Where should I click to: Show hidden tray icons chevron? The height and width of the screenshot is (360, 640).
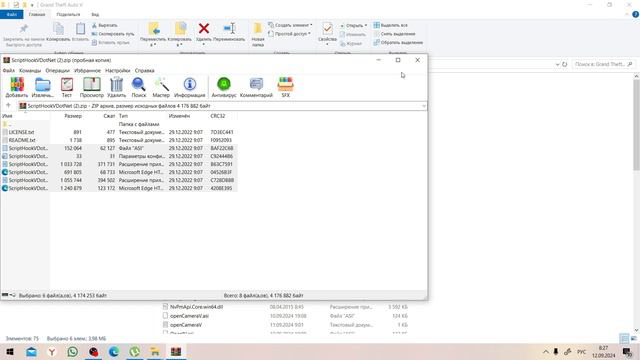[546, 352]
